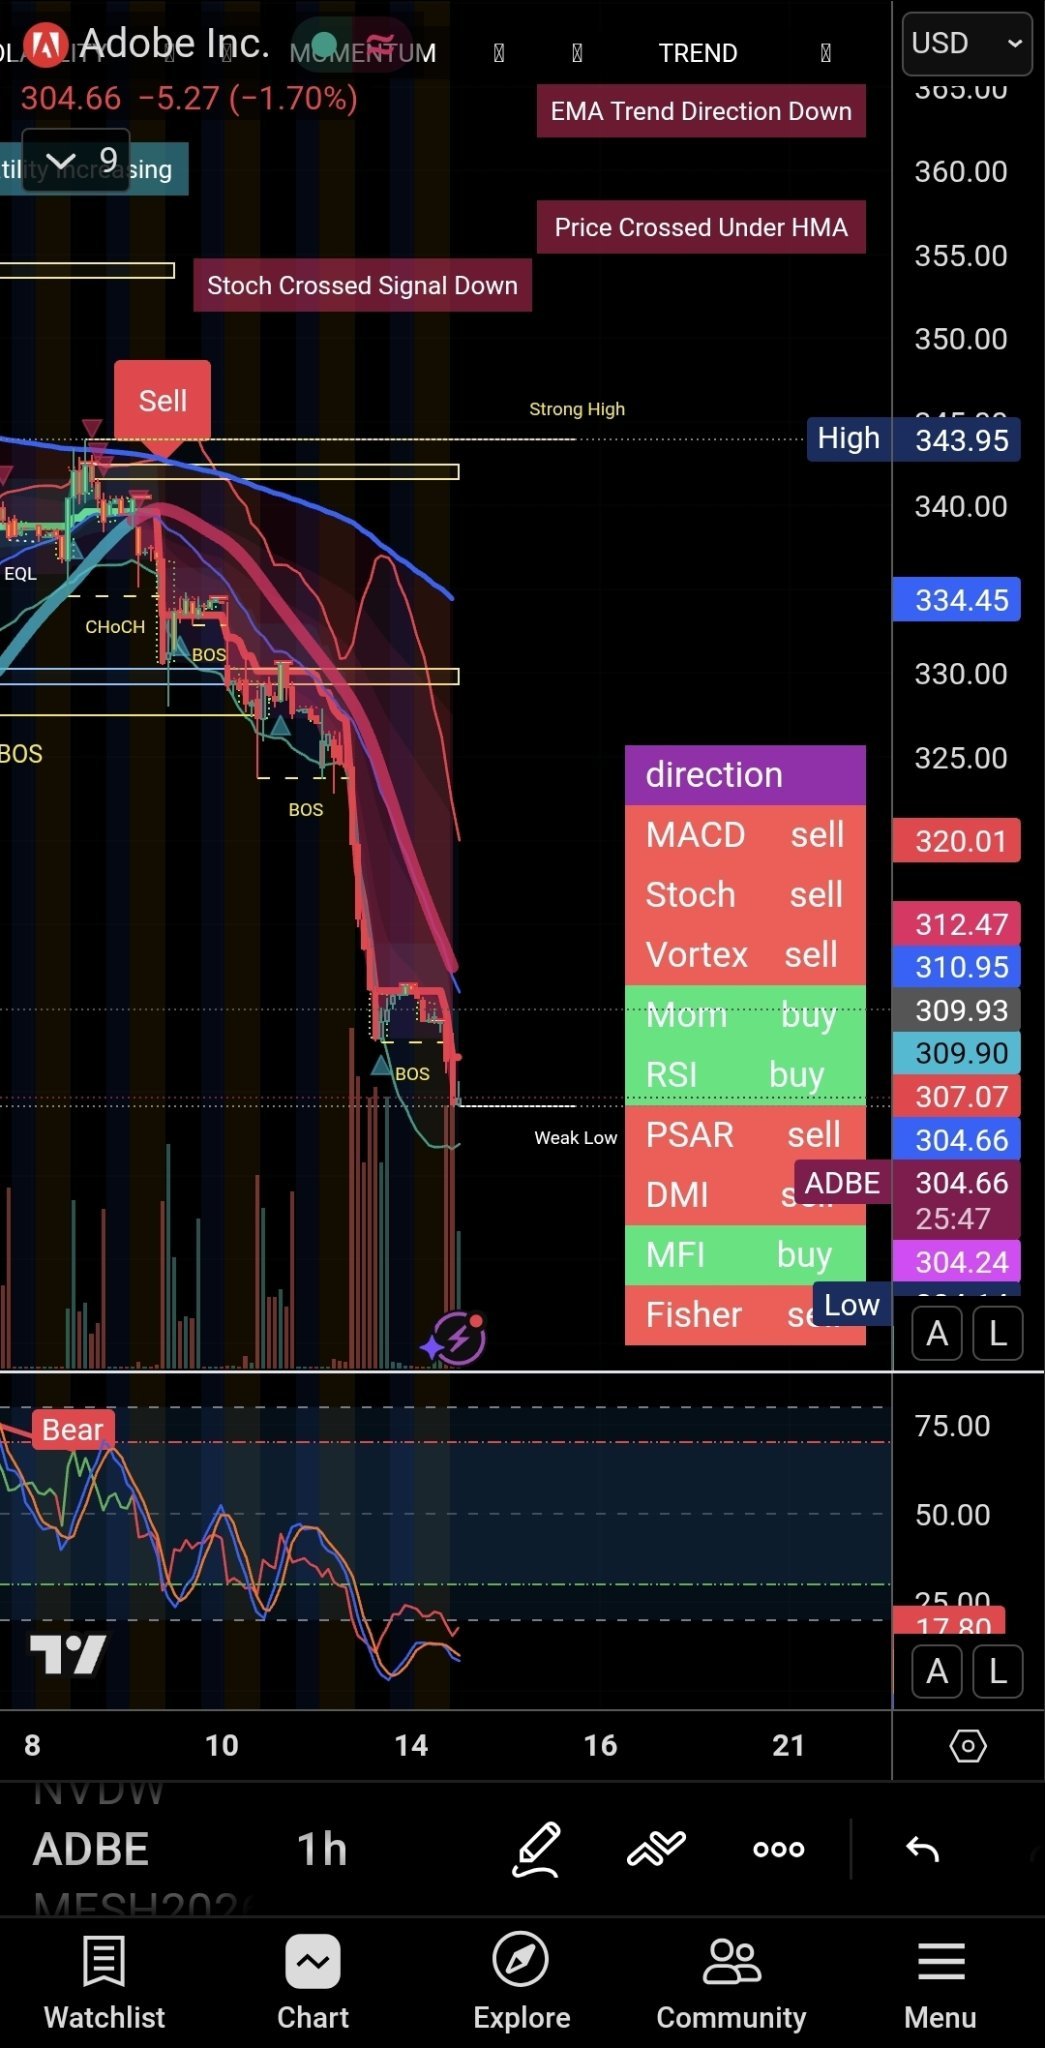
Task: Tap the RSI buy row
Action: pos(745,1075)
